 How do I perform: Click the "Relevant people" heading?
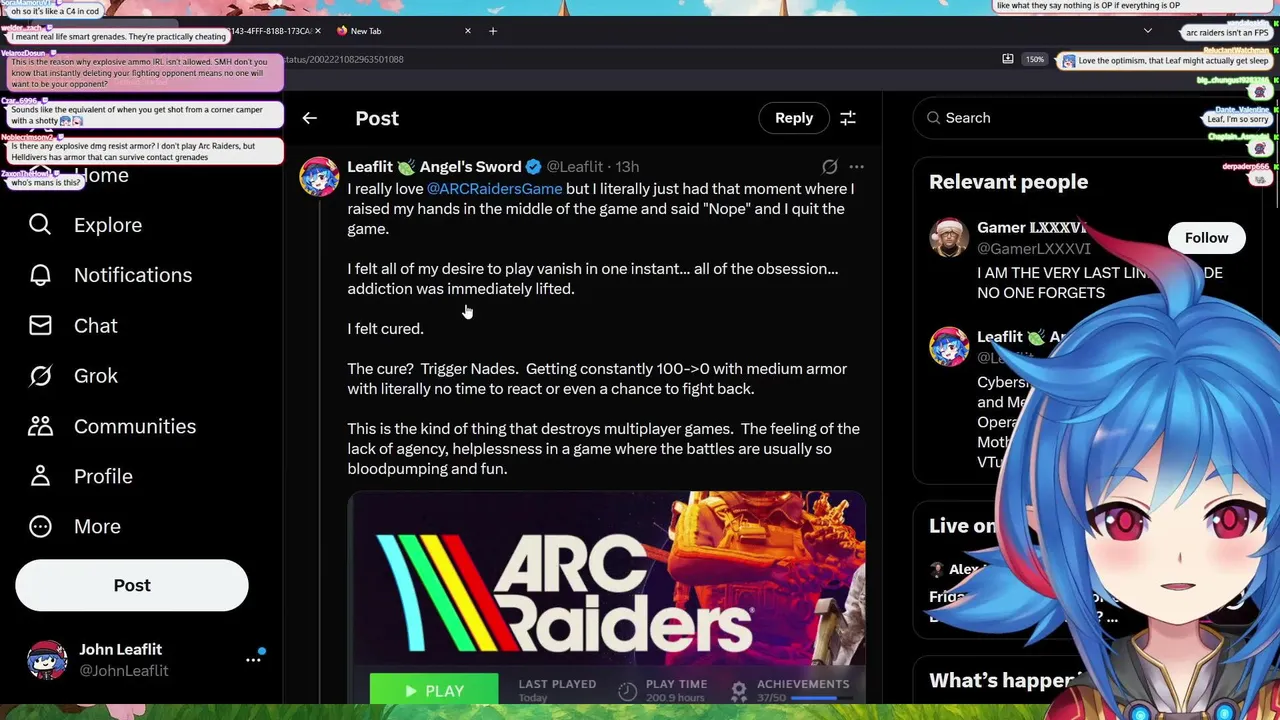1008,182
